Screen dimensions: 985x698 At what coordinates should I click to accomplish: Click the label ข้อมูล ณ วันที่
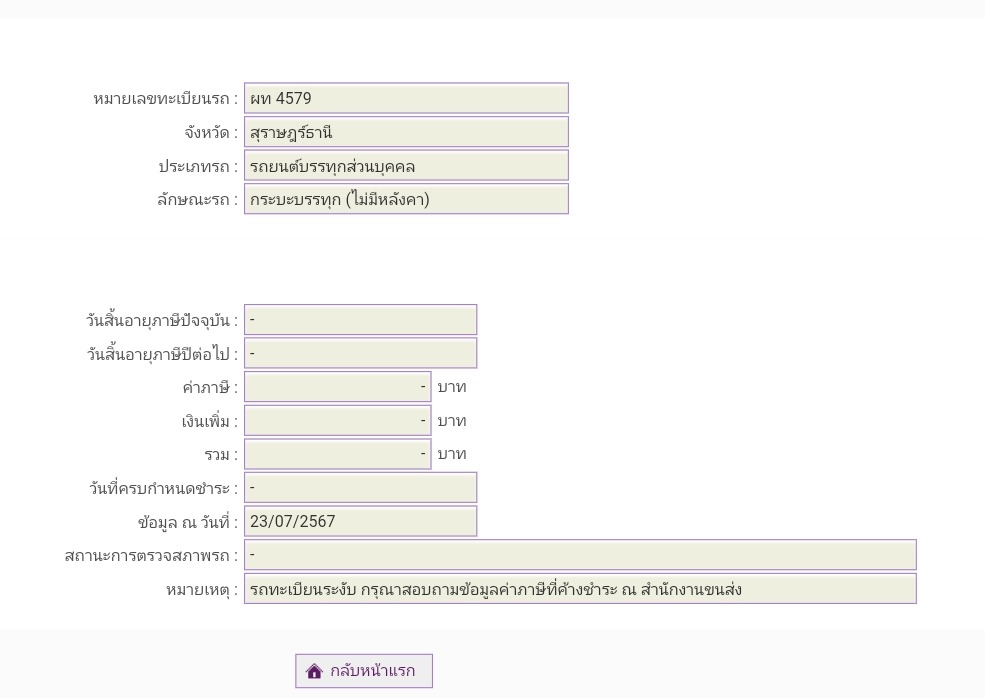[188, 522]
